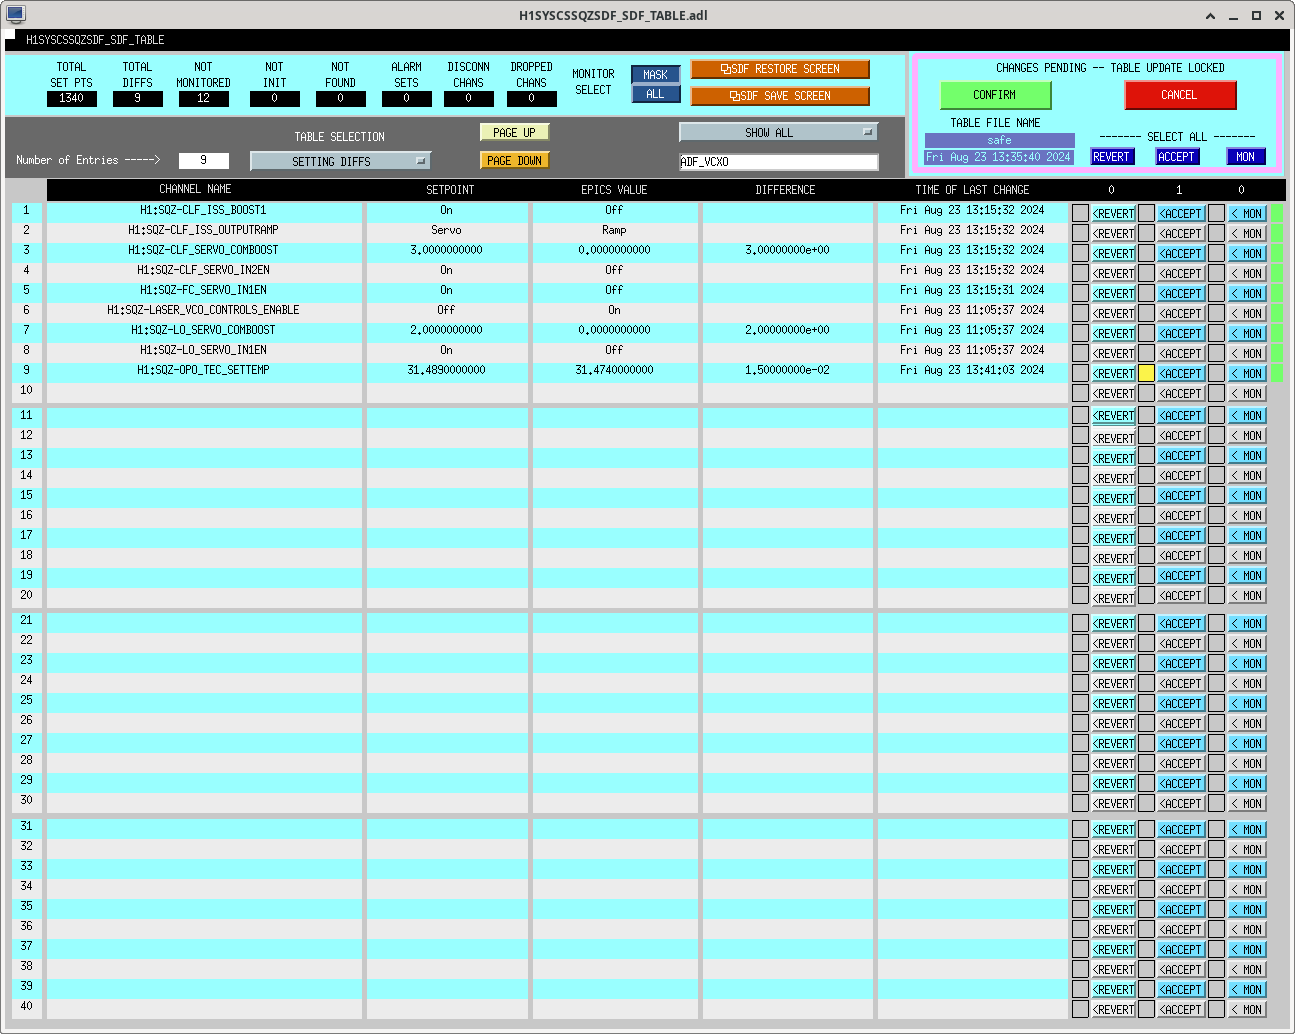Tick monitor checkbox in row 31
Screen dimensions: 1295x1034
tap(1216, 829)
